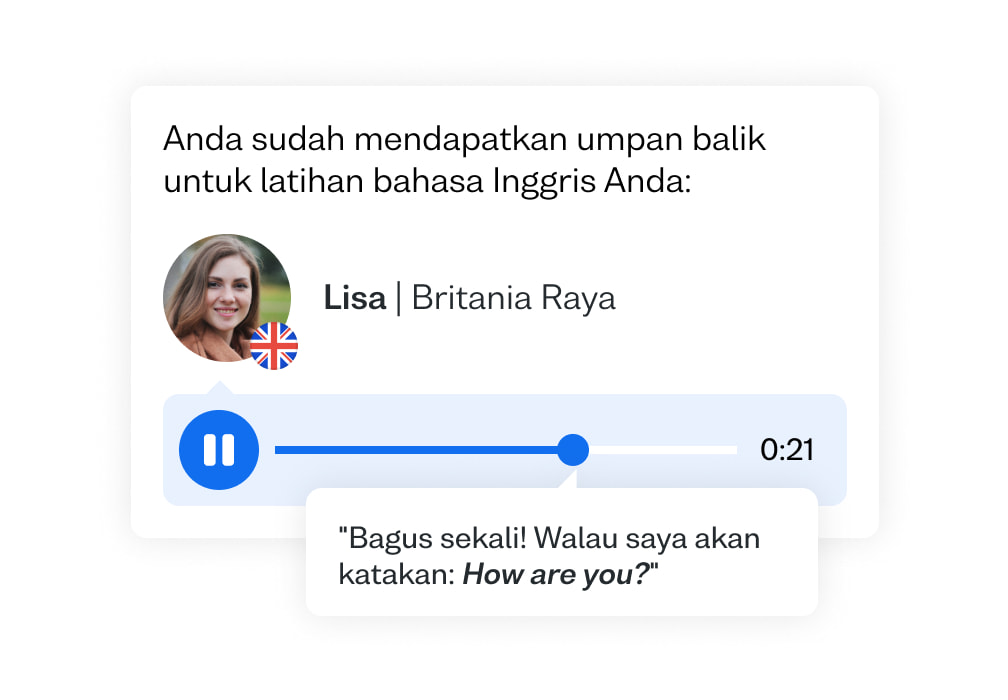Click the 0:21 audio timestamp

(787, 449)
